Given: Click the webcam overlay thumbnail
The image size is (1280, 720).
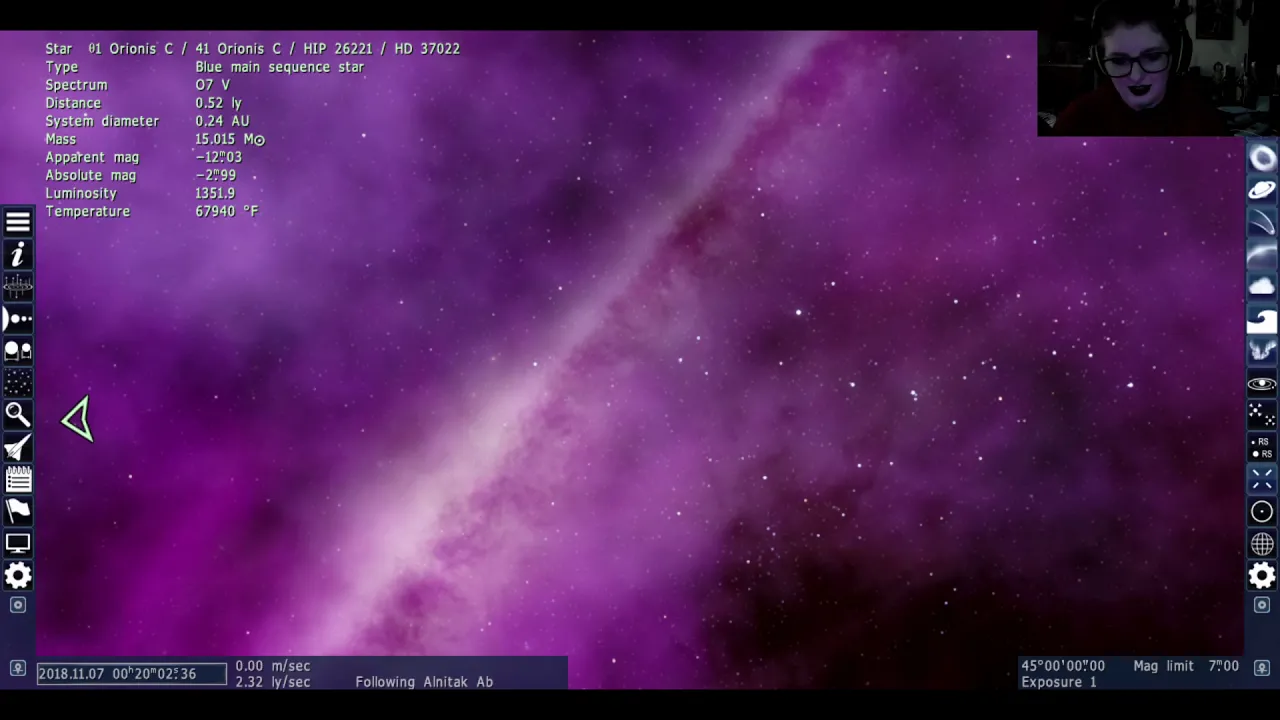Looking at the screenshot, I should [x=1158, y=68].
